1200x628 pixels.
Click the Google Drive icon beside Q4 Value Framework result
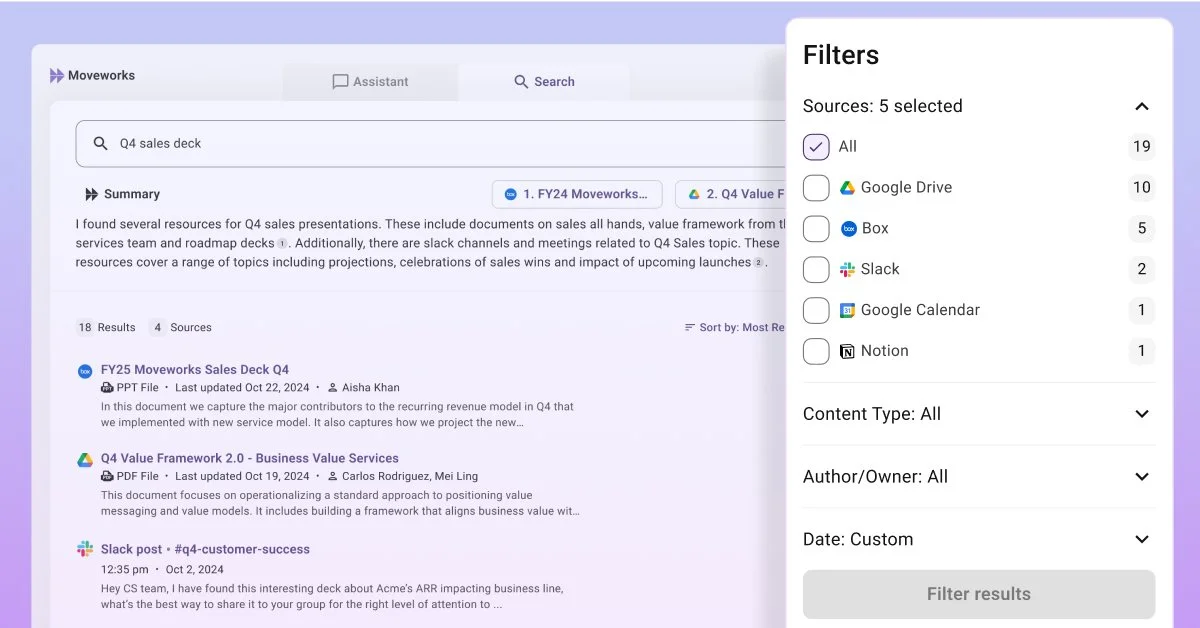click(85, 460)
